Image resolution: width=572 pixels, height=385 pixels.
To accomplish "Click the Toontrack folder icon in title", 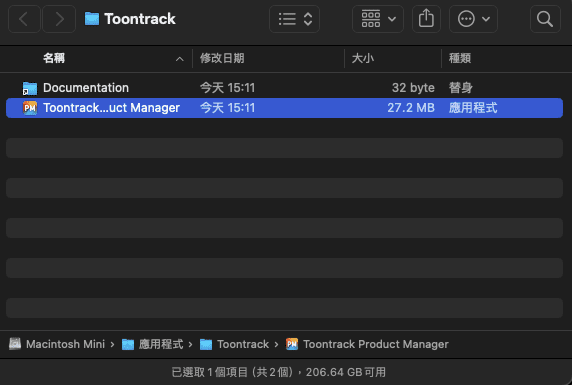I will (x=92, y=19).
